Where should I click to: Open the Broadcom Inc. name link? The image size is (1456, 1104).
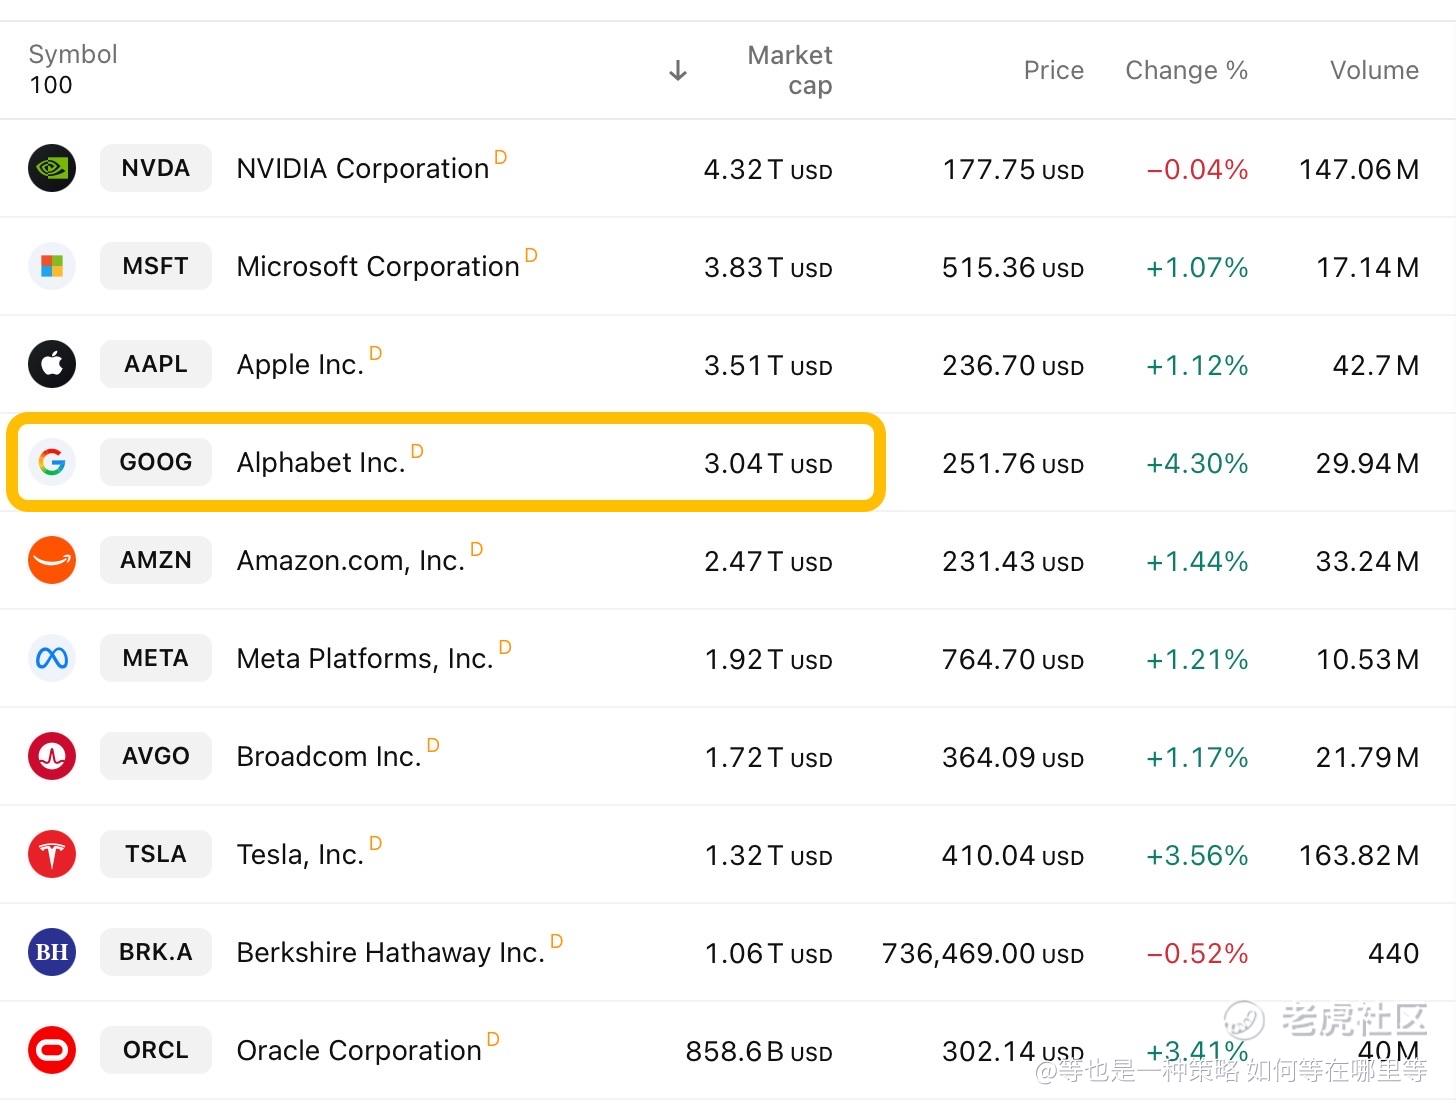(329, 756)
